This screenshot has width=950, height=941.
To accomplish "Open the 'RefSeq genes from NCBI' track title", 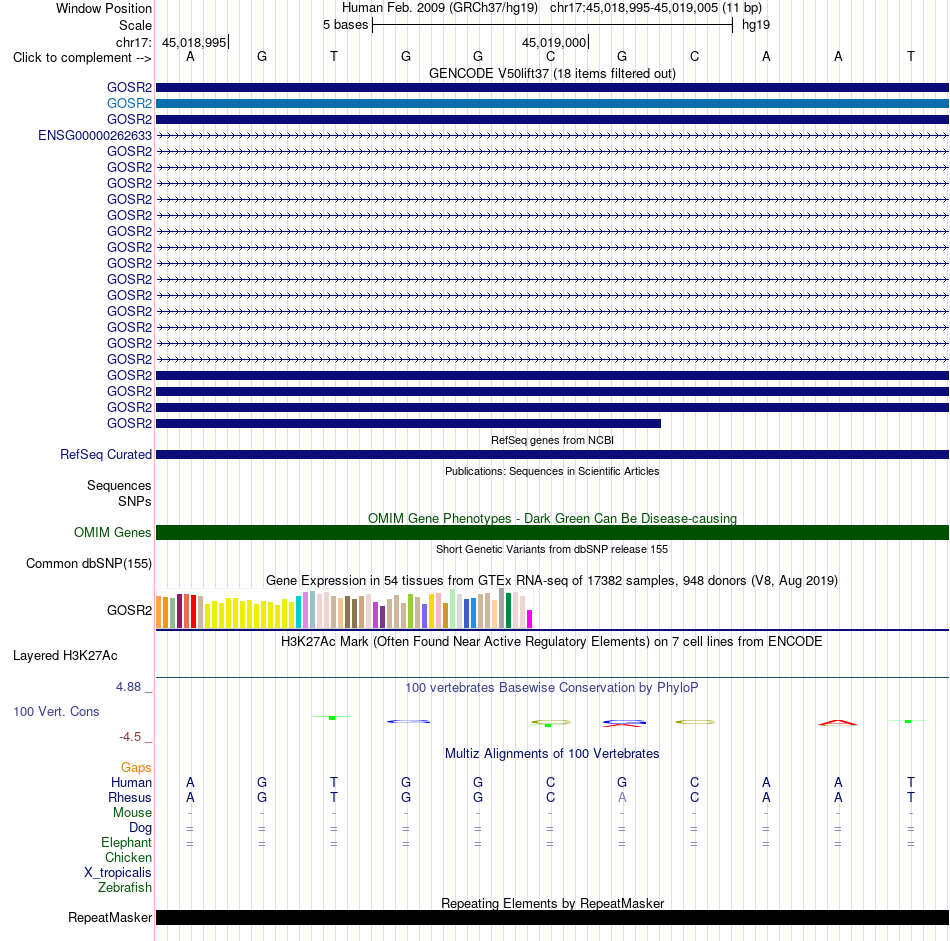I will pyautogui.click(x=552, y=441).
